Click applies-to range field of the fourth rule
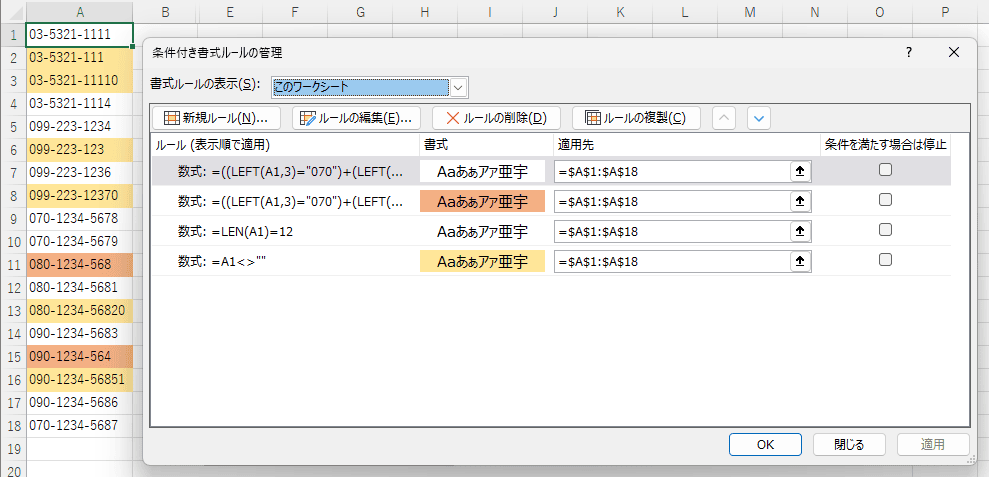Screen dimensions: 989x477 672,261
